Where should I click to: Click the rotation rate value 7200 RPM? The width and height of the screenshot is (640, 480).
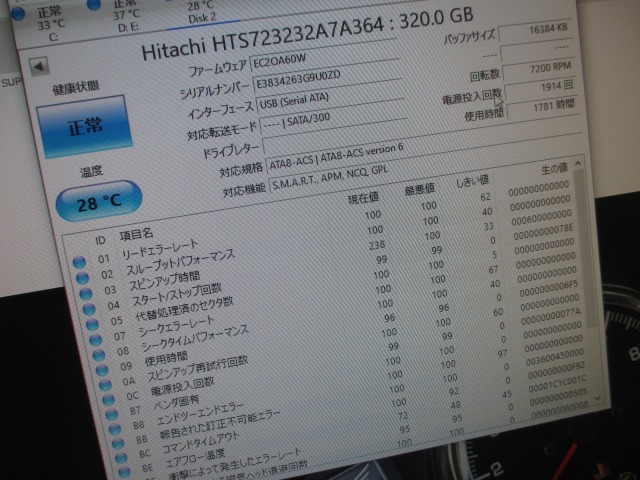coord(538,69)
